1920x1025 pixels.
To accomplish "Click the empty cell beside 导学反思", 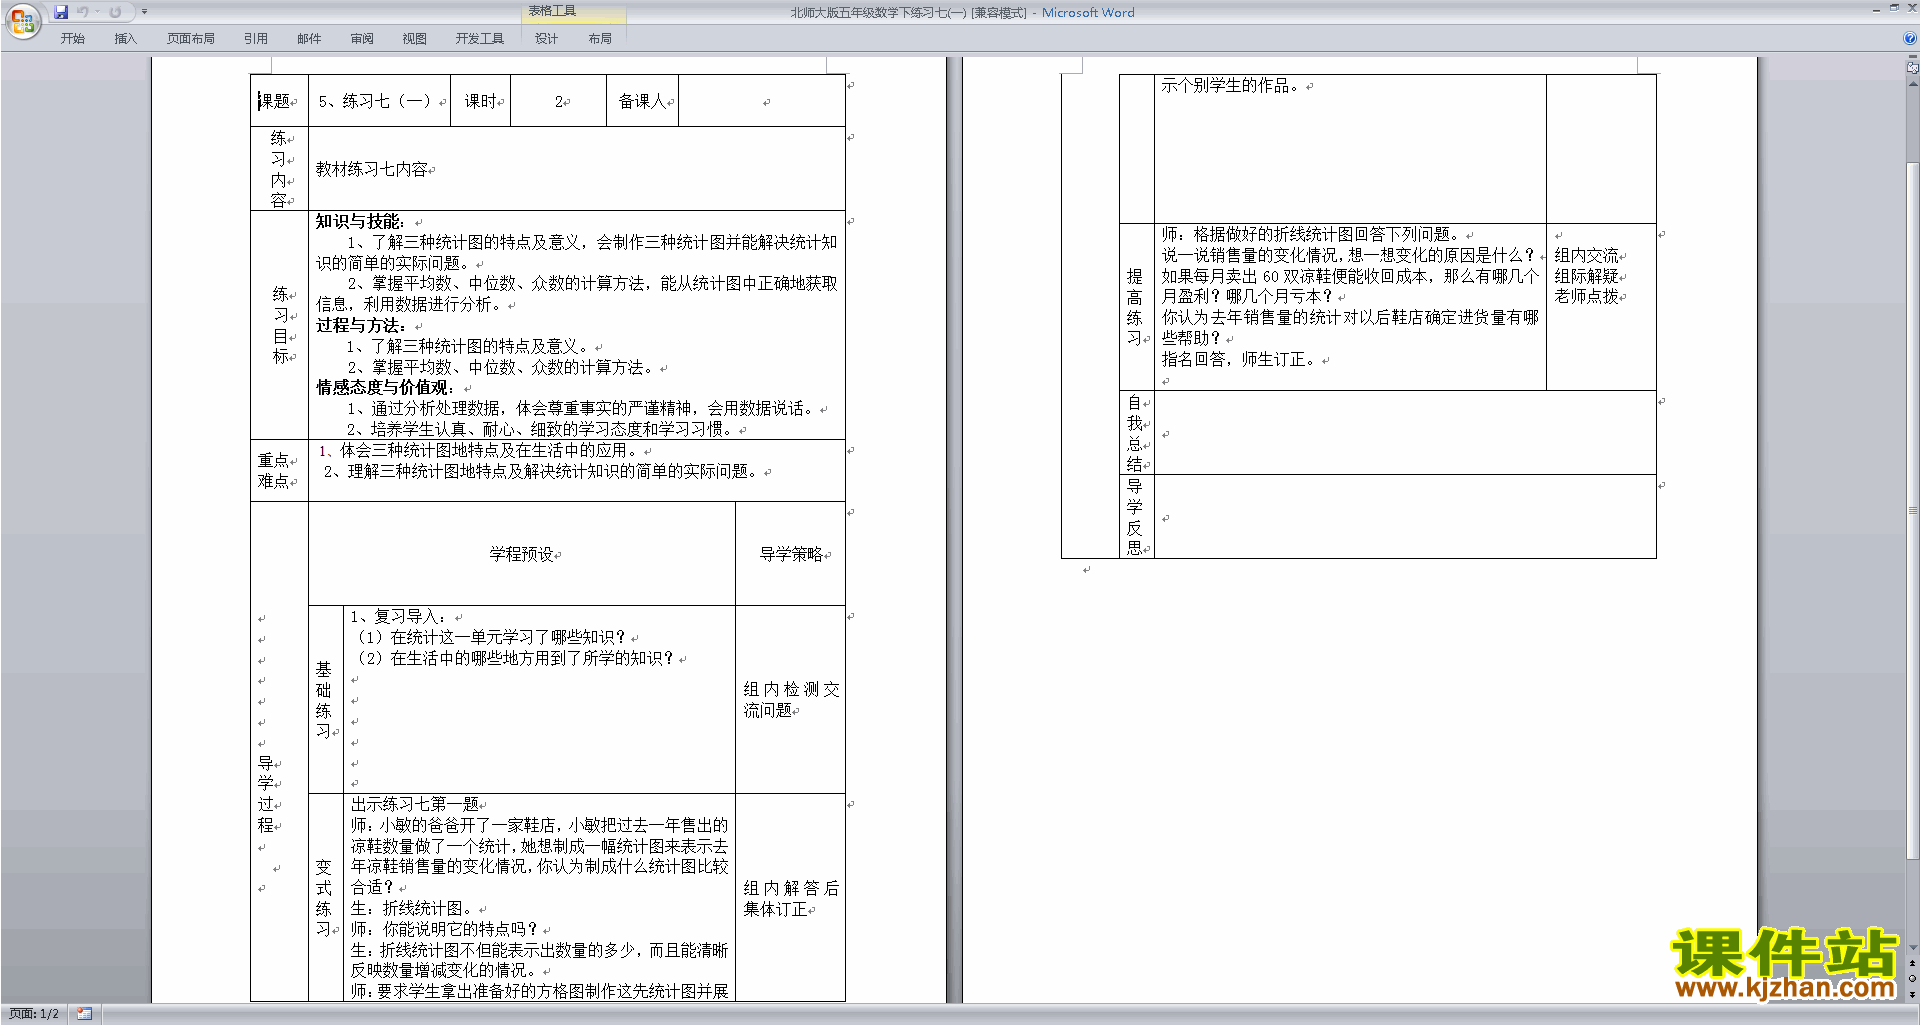I will pyautogui.click(x=1405, y=517).
